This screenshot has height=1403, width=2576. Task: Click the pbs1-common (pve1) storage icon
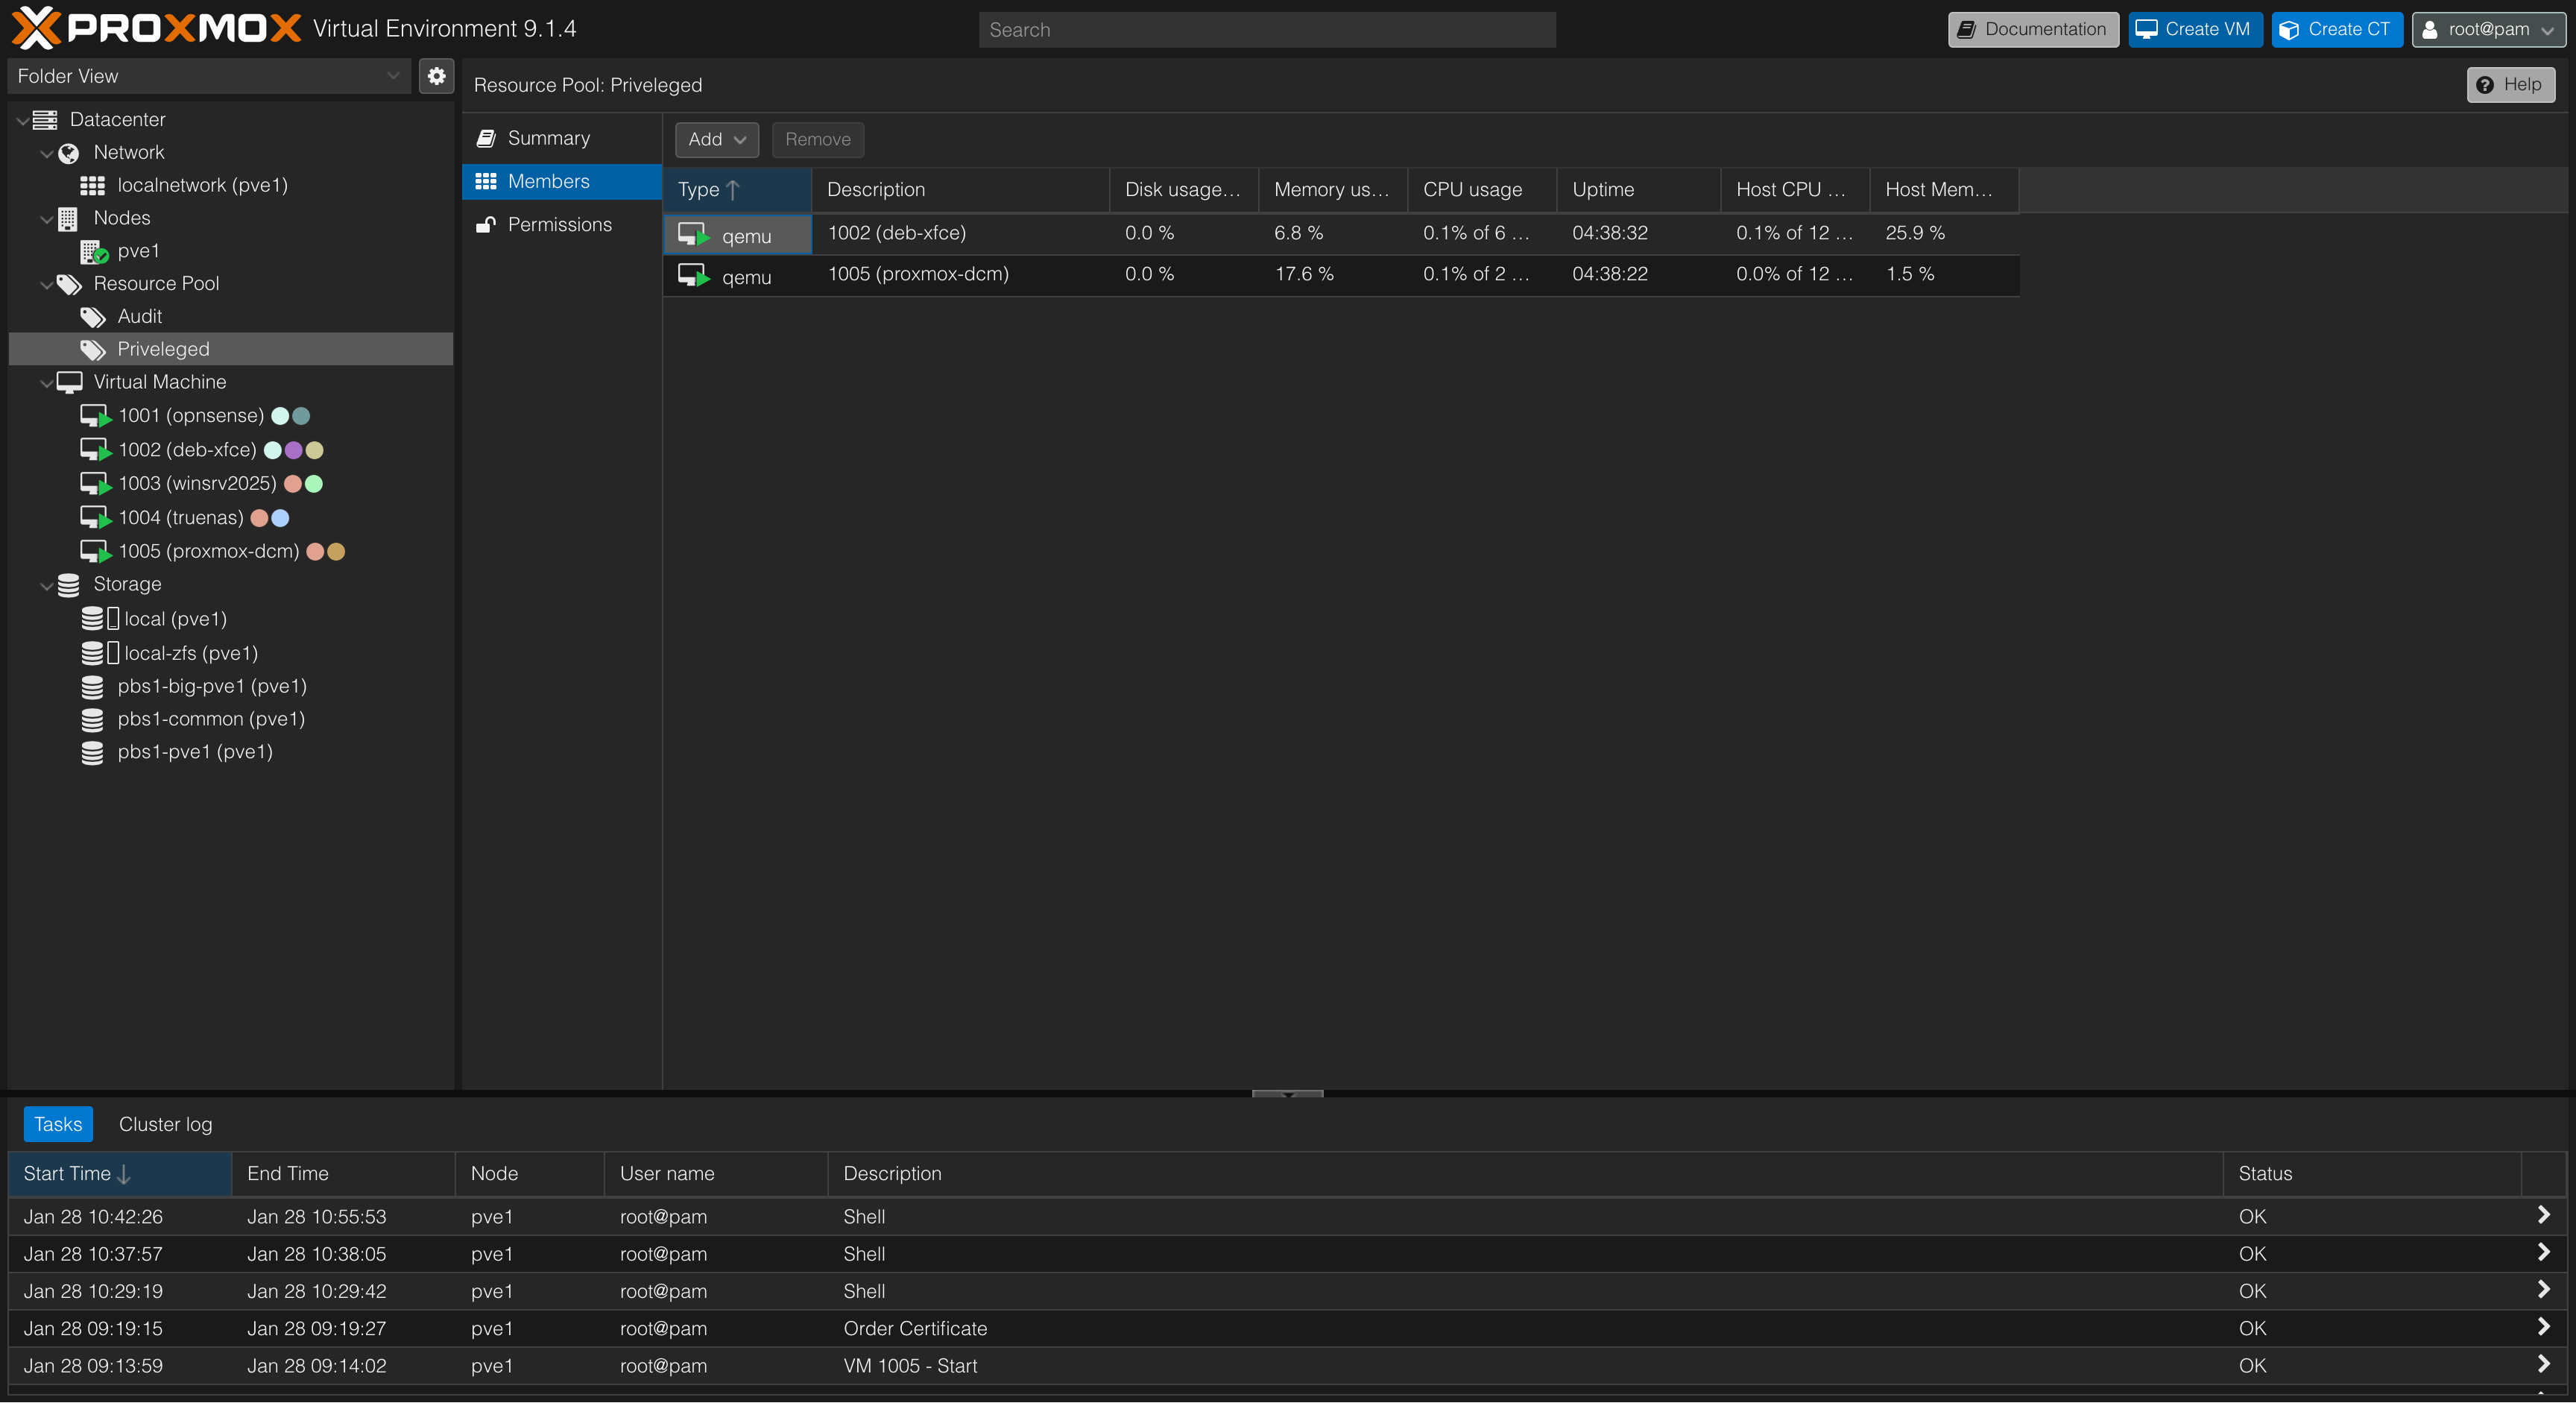click(x=92, y=719)
